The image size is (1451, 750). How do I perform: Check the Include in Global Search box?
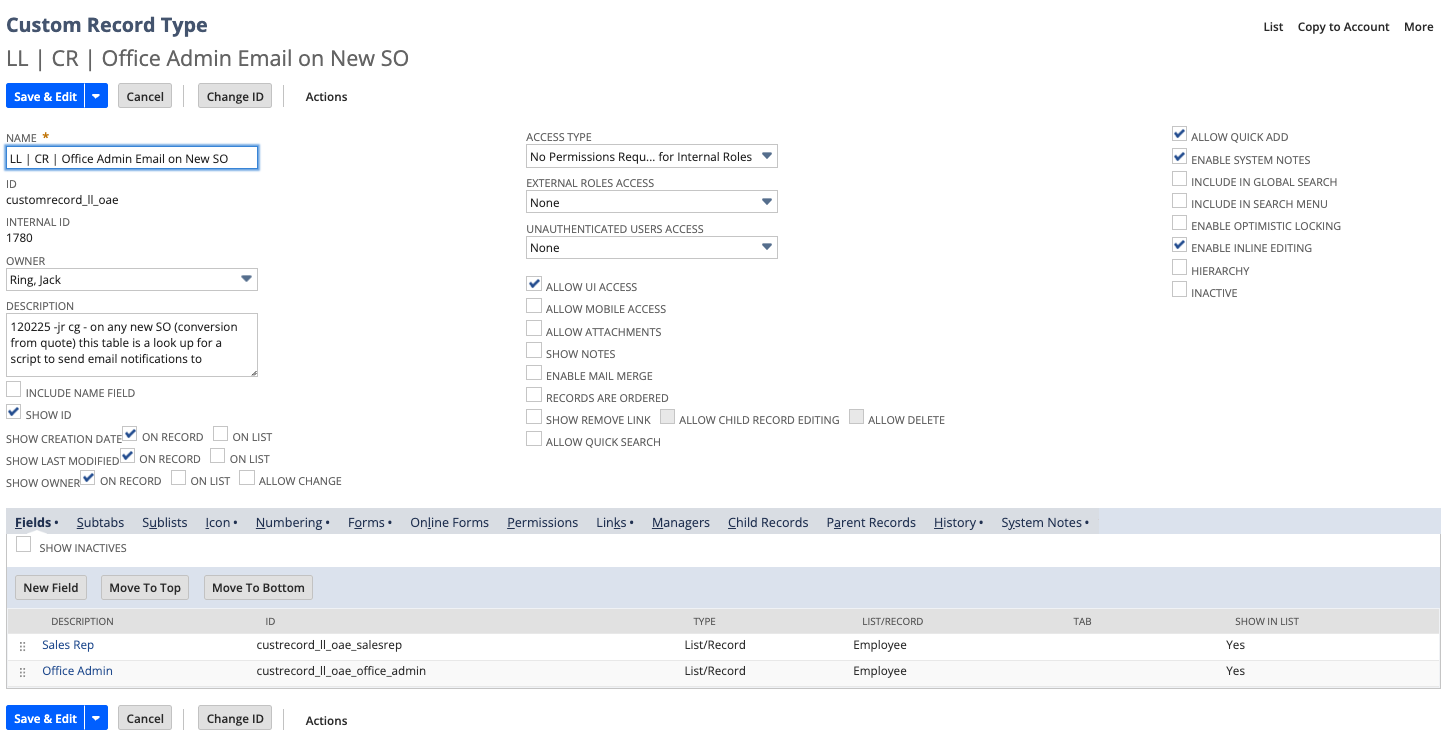[x=1180, y=180]
